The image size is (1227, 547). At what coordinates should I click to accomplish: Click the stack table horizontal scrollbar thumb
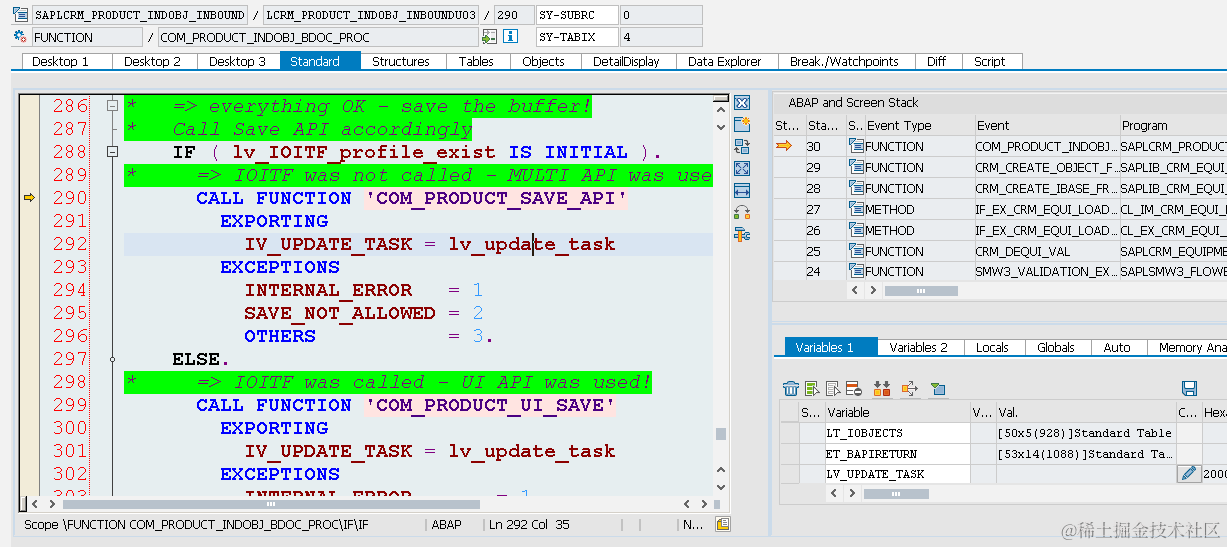921,291
